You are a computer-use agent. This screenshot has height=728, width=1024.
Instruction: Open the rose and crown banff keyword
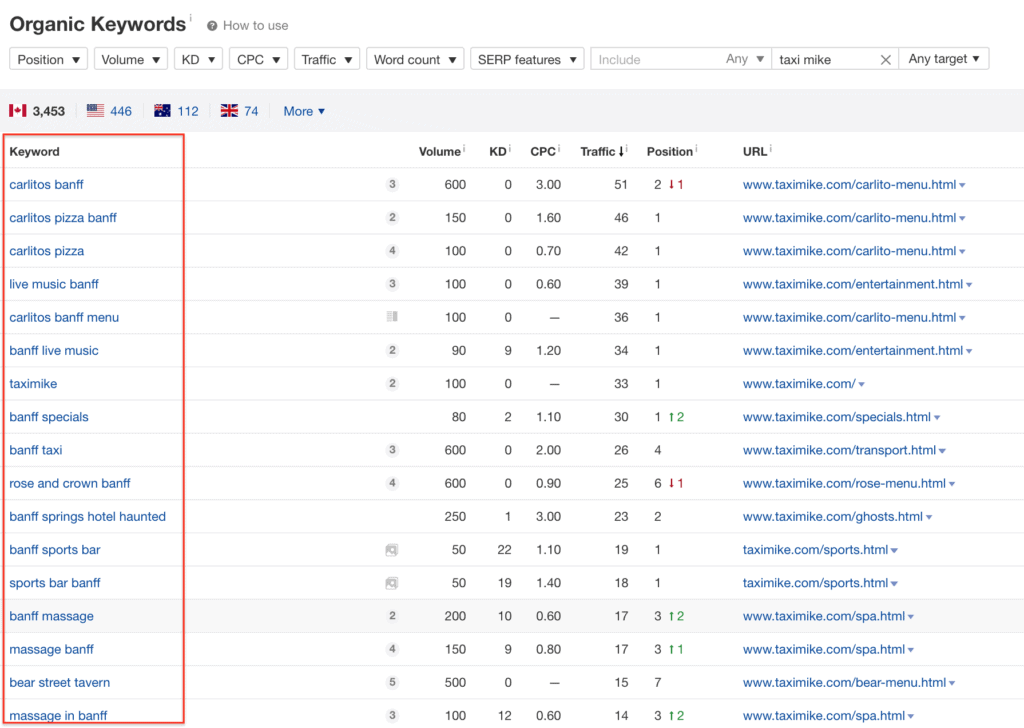[x=70, y=483]
